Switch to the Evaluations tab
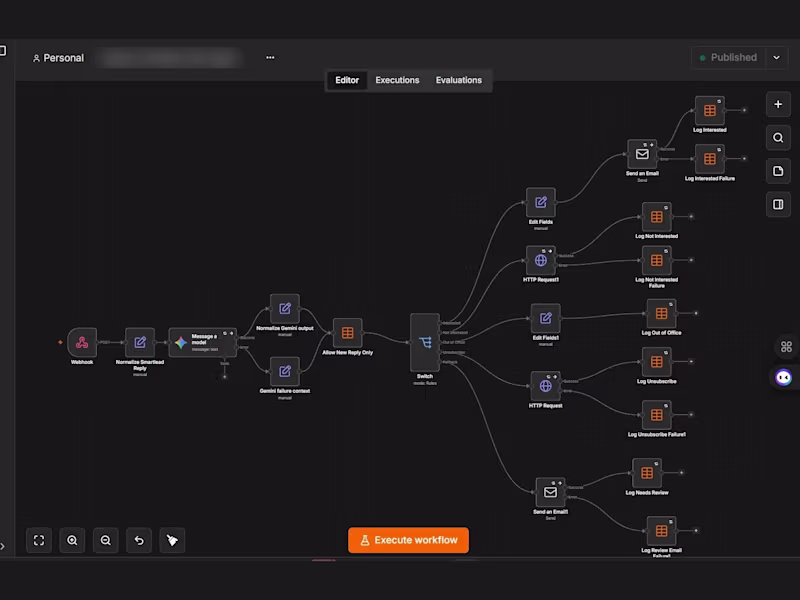The width and height of the screenshot is (800, 600). click(x=459, y=80)
